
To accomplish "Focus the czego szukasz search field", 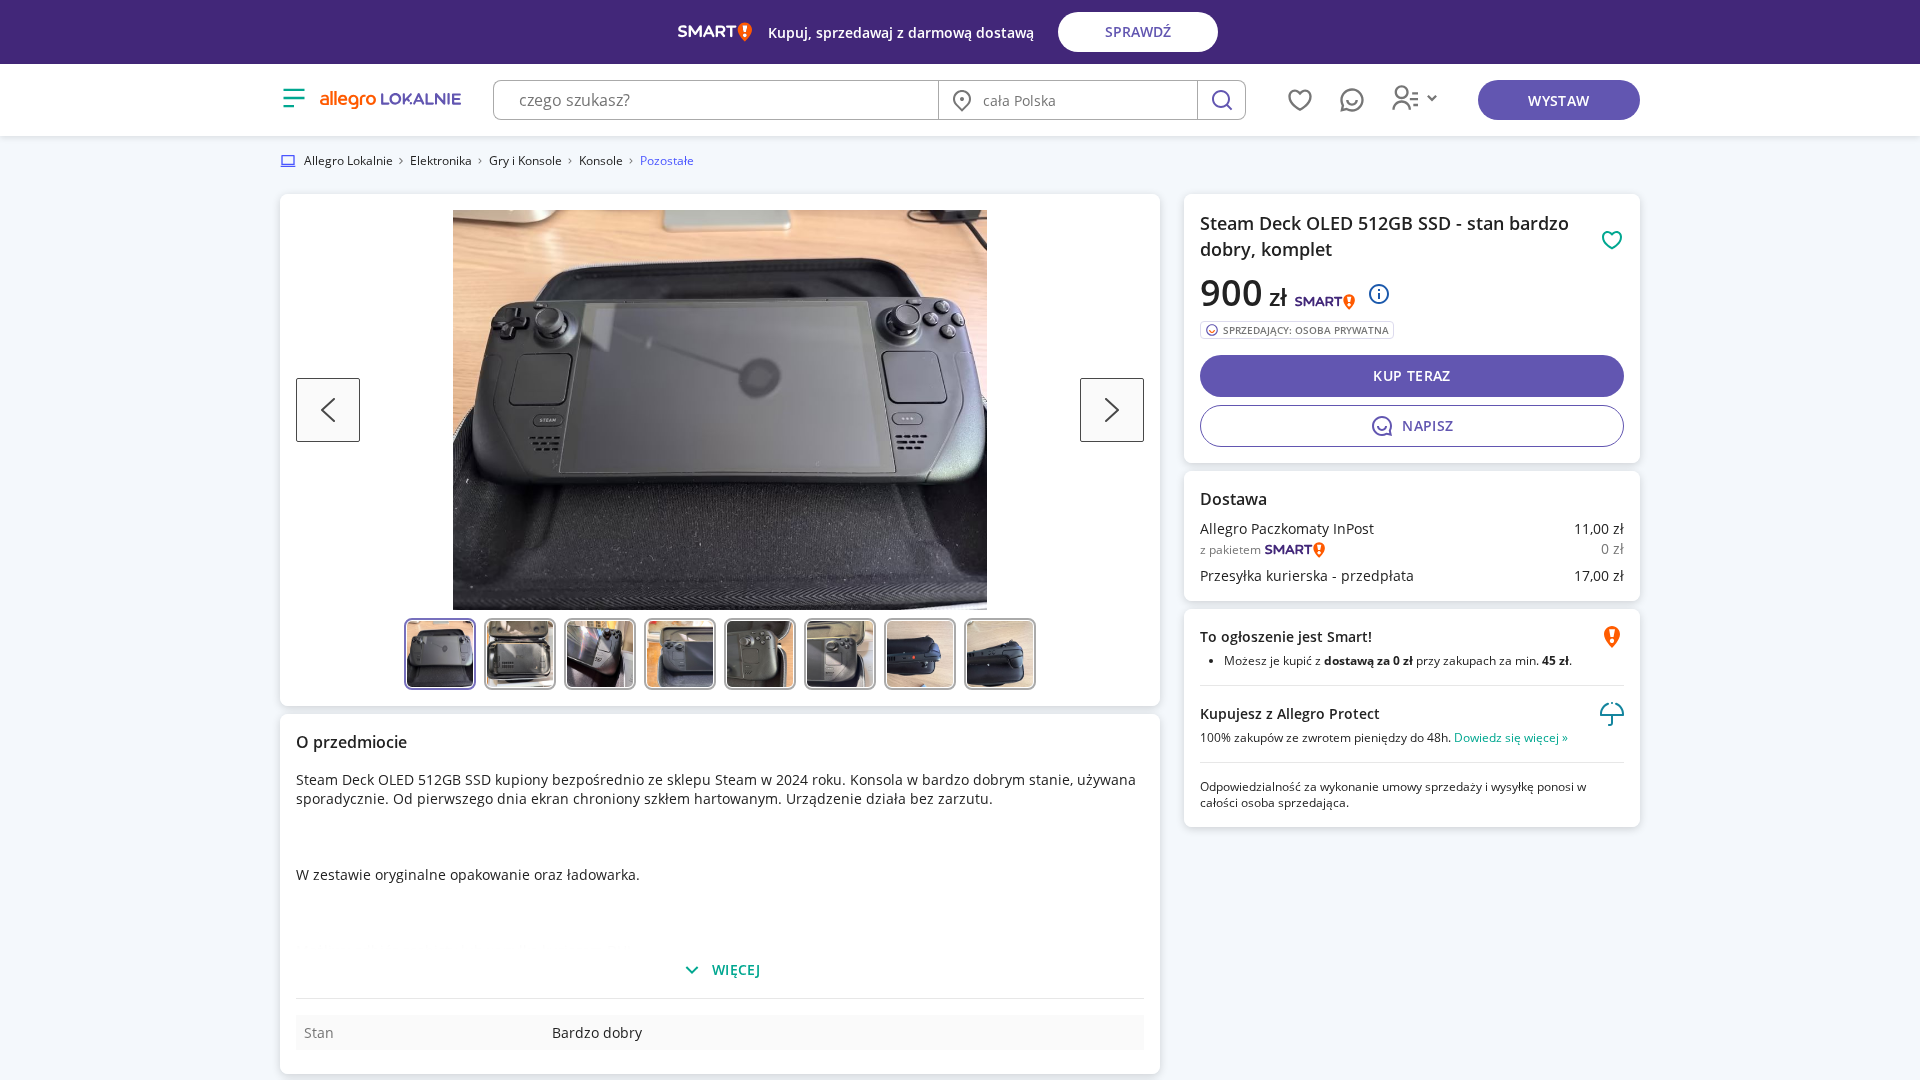I will pyautogui.click(x=716, y=100).
